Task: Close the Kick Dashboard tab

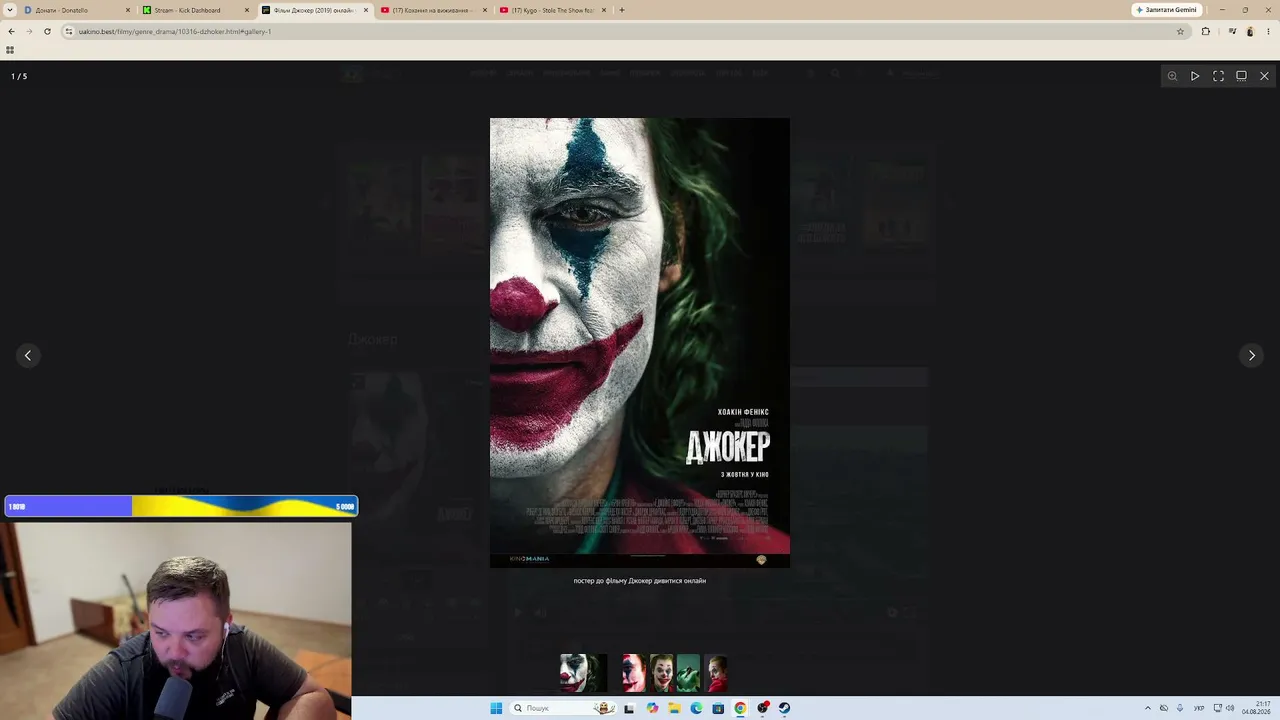Action: (x=247, y=10)
